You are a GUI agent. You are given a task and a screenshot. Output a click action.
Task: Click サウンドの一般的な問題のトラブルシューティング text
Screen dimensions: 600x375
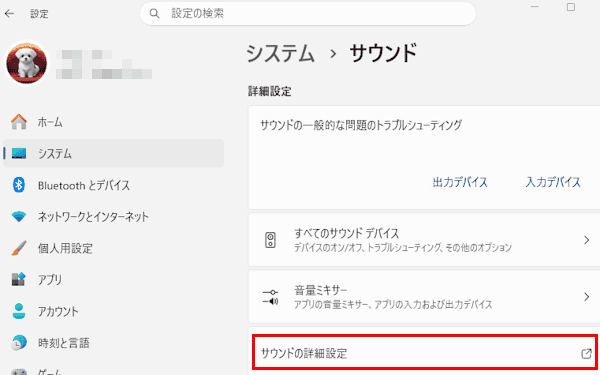[x=361, y=125]
